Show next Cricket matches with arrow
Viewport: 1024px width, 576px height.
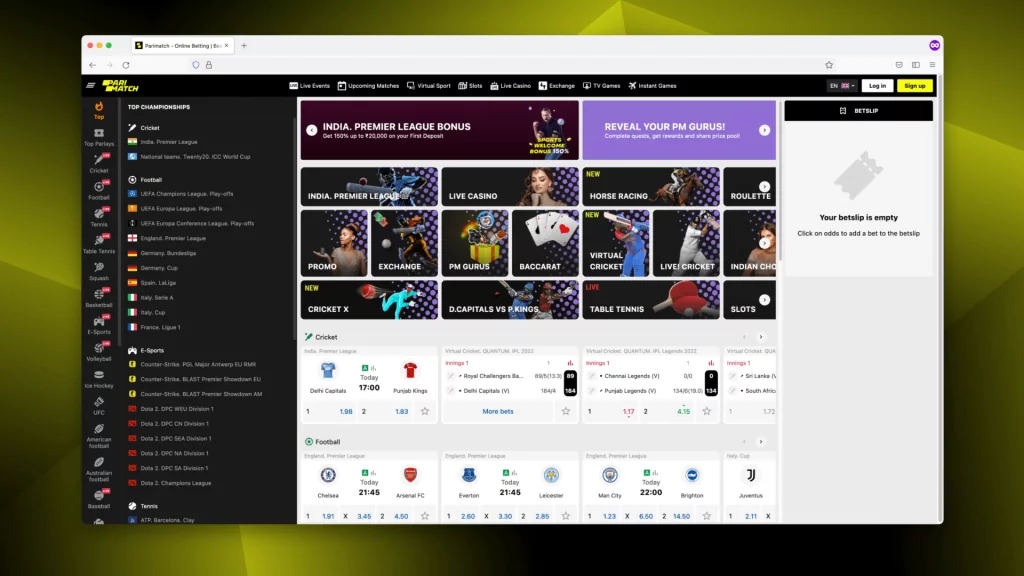click(761, 337)
